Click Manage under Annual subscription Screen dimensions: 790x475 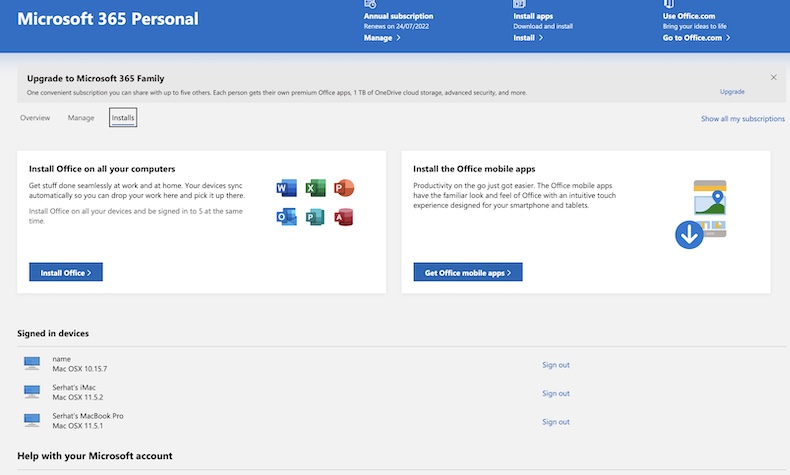(382, 38)
